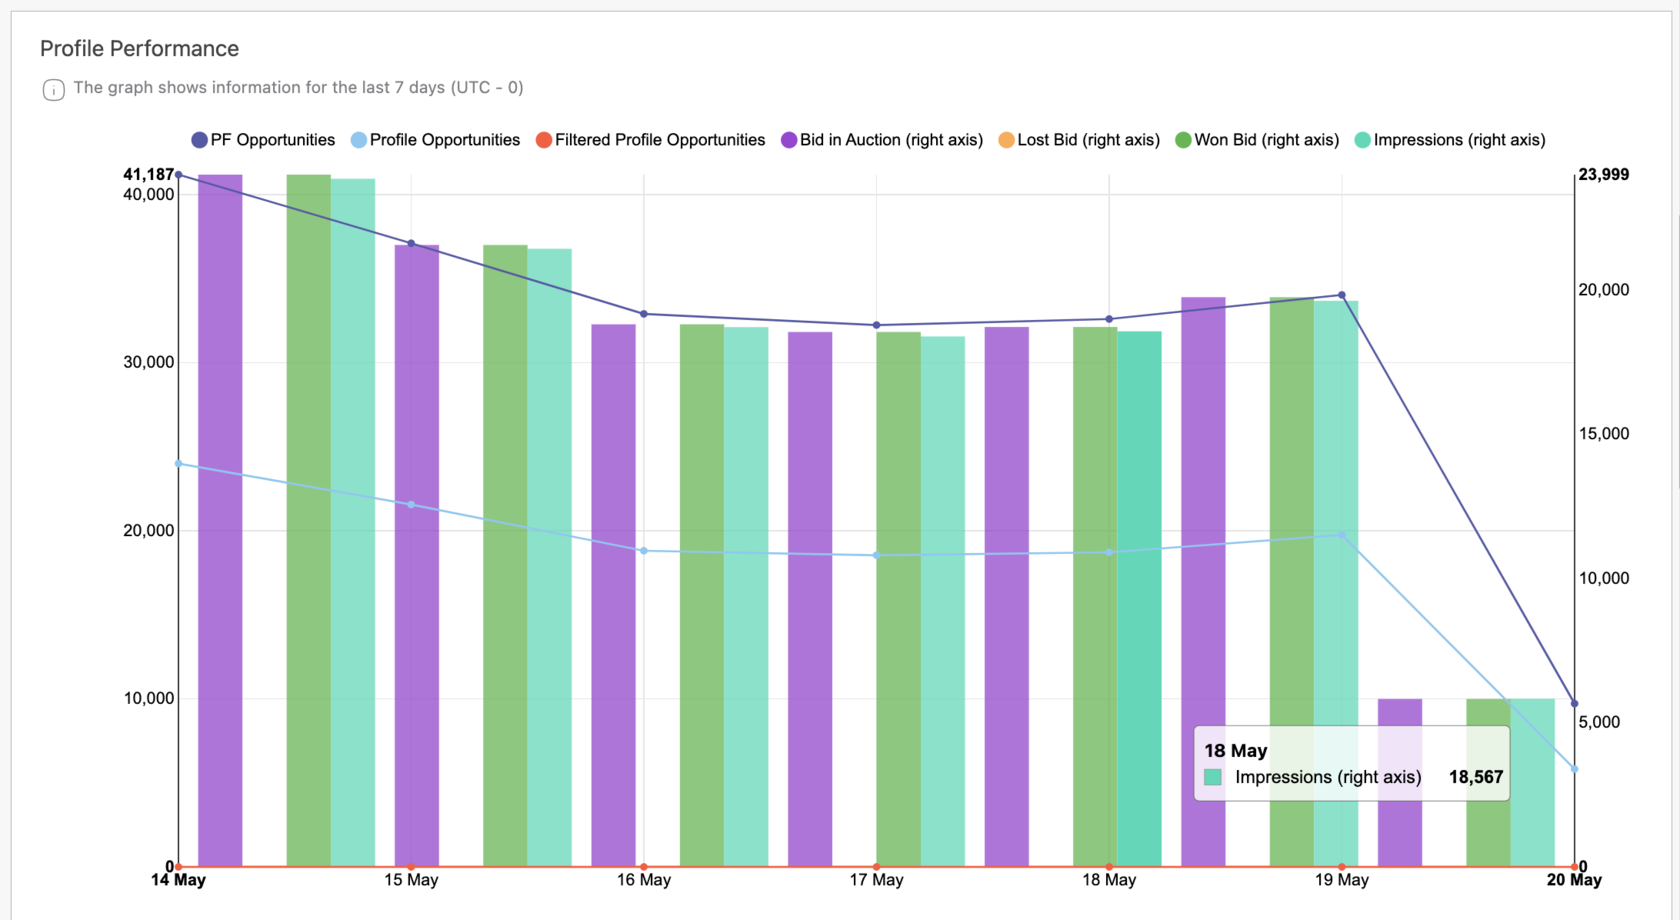The height and width of the screenshot is (920, 1680).
Task: Toggle Bid in Auction legend entry
Action: 882,140
